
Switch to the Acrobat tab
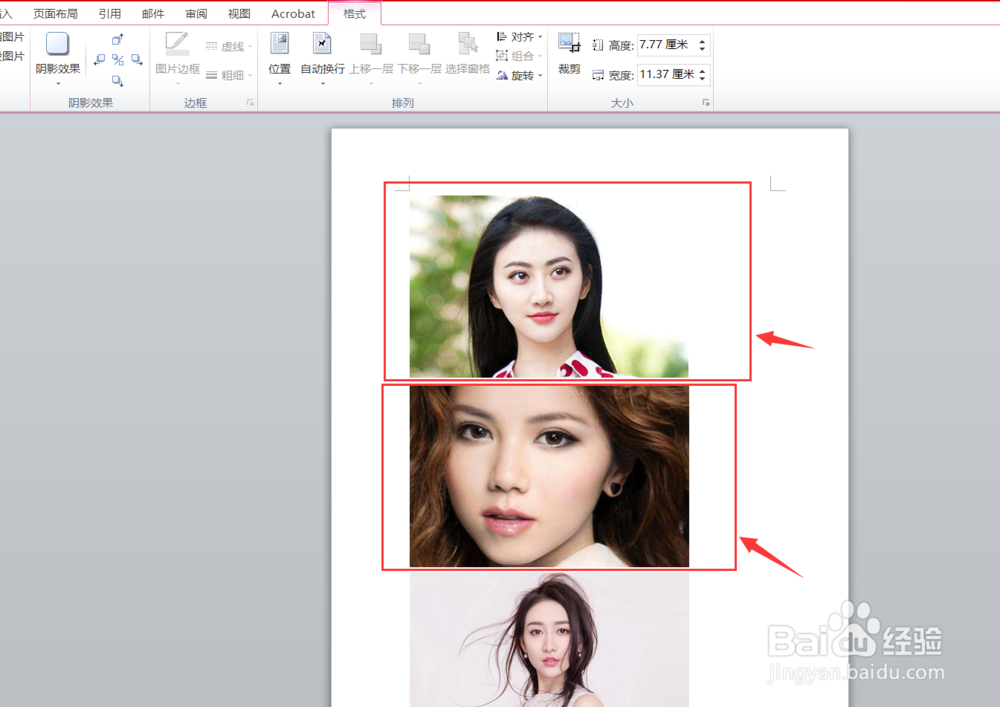pos(293,13)
